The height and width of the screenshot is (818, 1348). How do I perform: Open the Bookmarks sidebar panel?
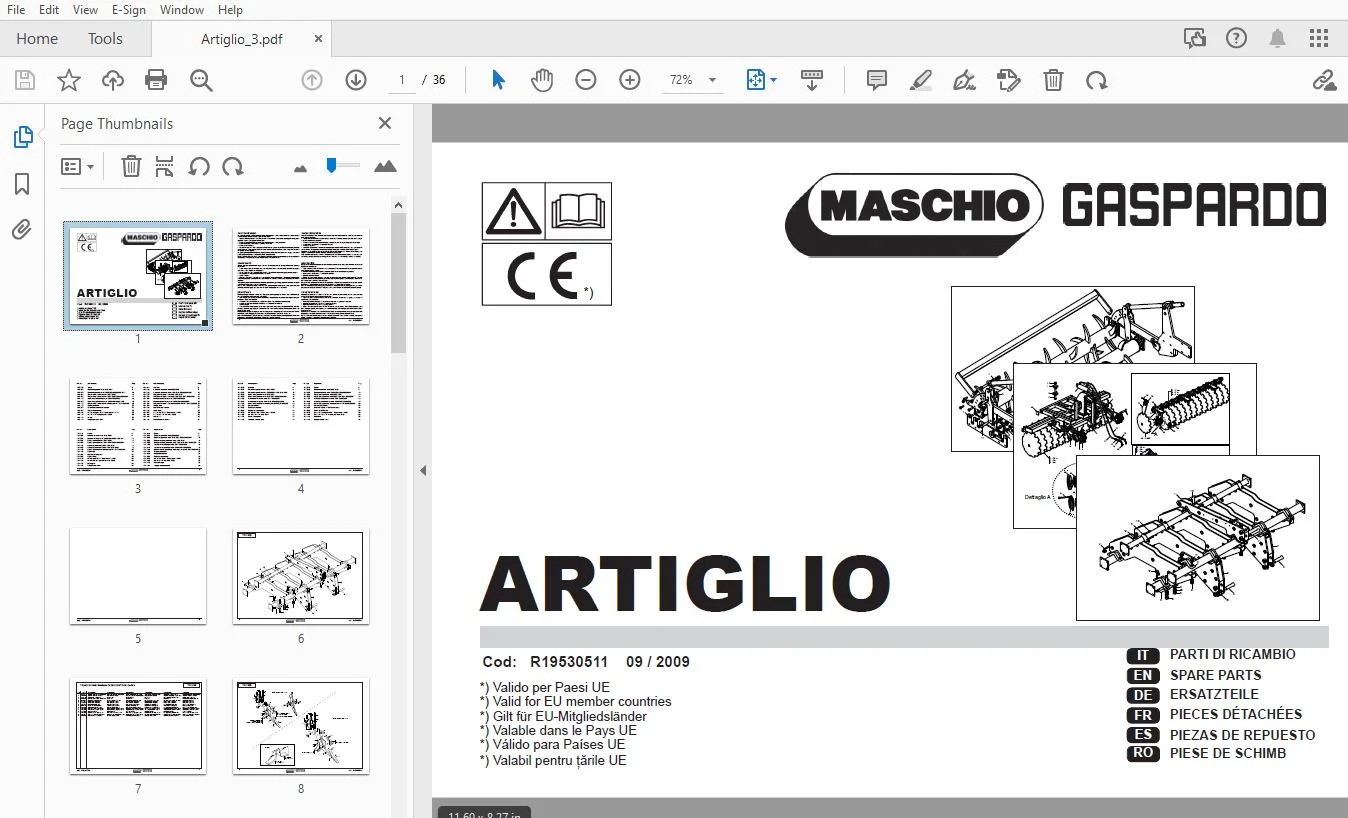[22, 184]
